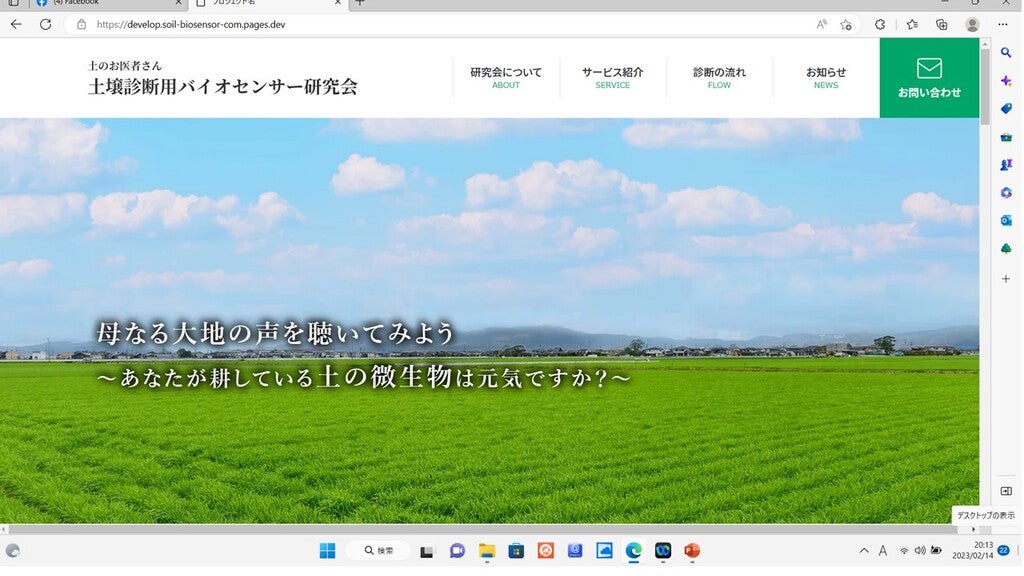This screenshot has width=1024, height=576.
Task: Click the taskbar 検索 search box
Action: 379,551
